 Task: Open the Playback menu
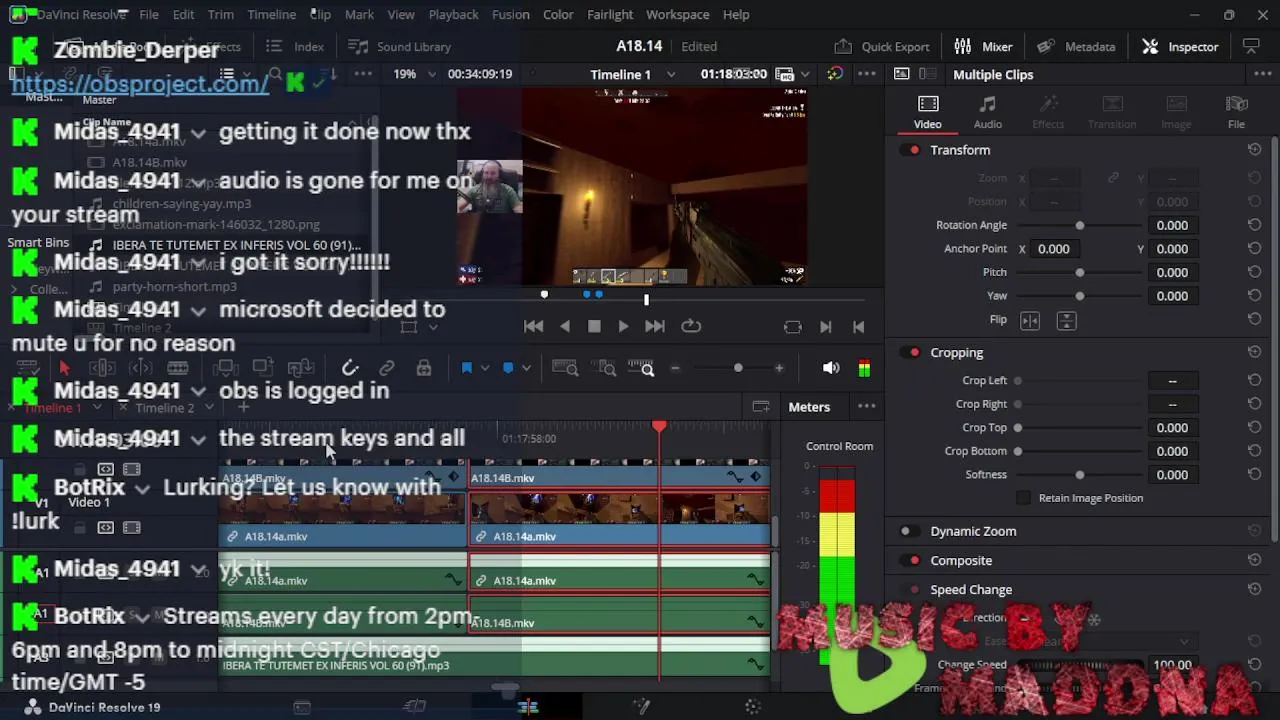click(453, 15)
